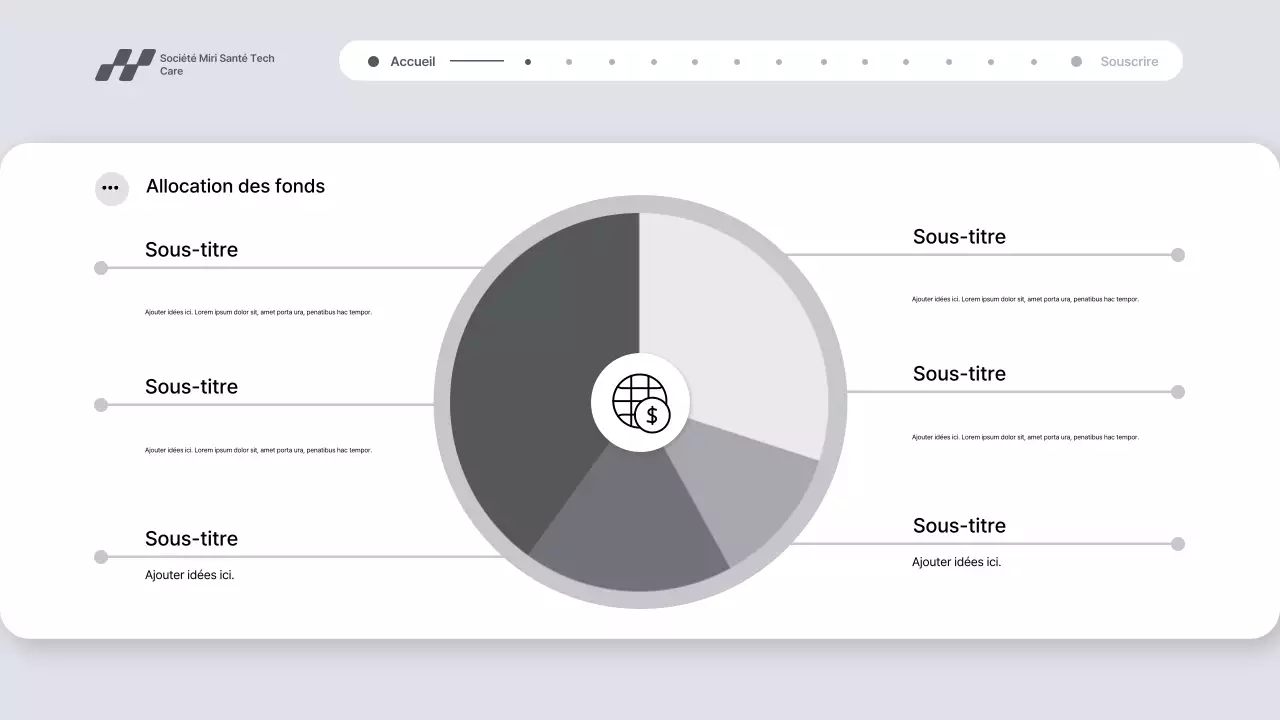The width and height of the screenshot is (1280, 720).
Task: Select the second step dot in navigation bar
Action: [569, 62]
